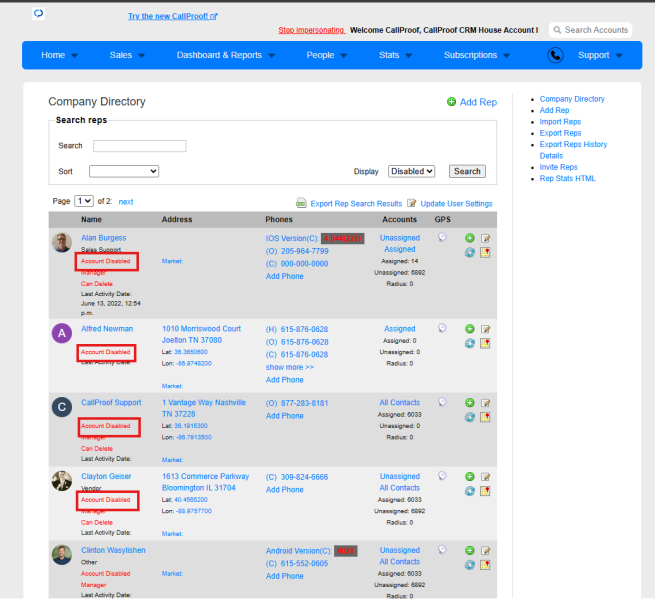The height and width of the screenshot is (599, 655).
Task: Click the Search reps text input field
Action: (140, 146)
